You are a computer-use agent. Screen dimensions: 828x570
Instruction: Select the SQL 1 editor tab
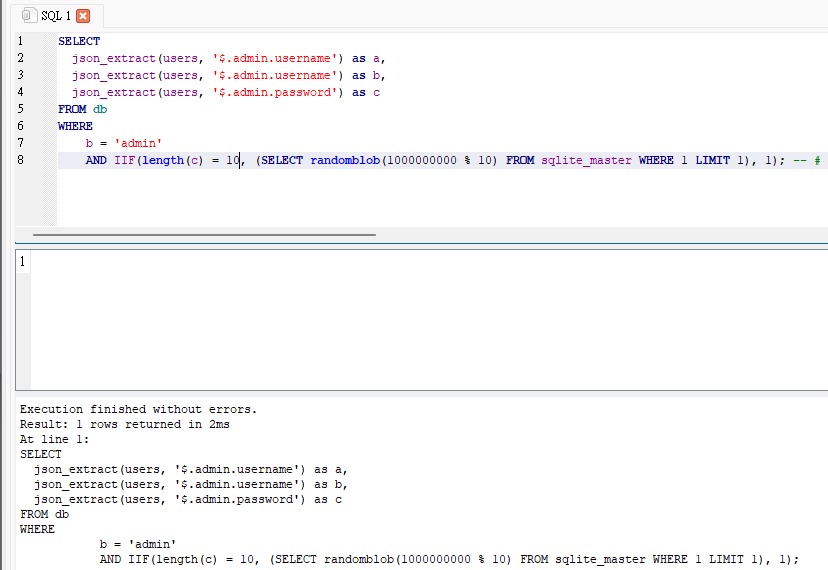(56, 16)
